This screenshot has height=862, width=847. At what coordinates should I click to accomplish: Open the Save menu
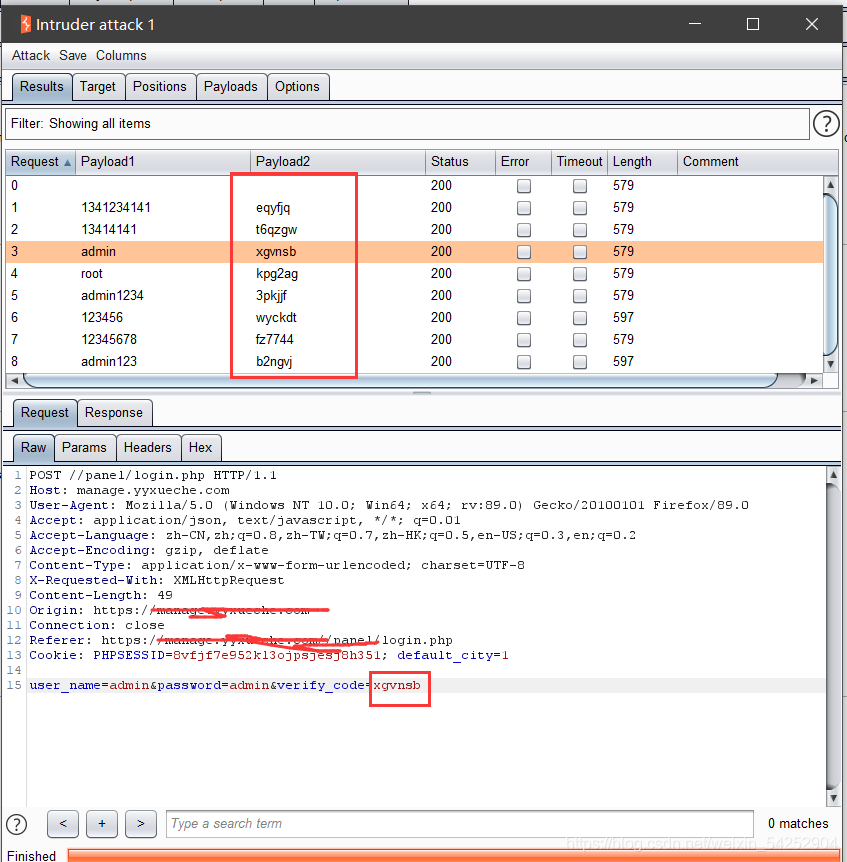click(x=73, y=56)
